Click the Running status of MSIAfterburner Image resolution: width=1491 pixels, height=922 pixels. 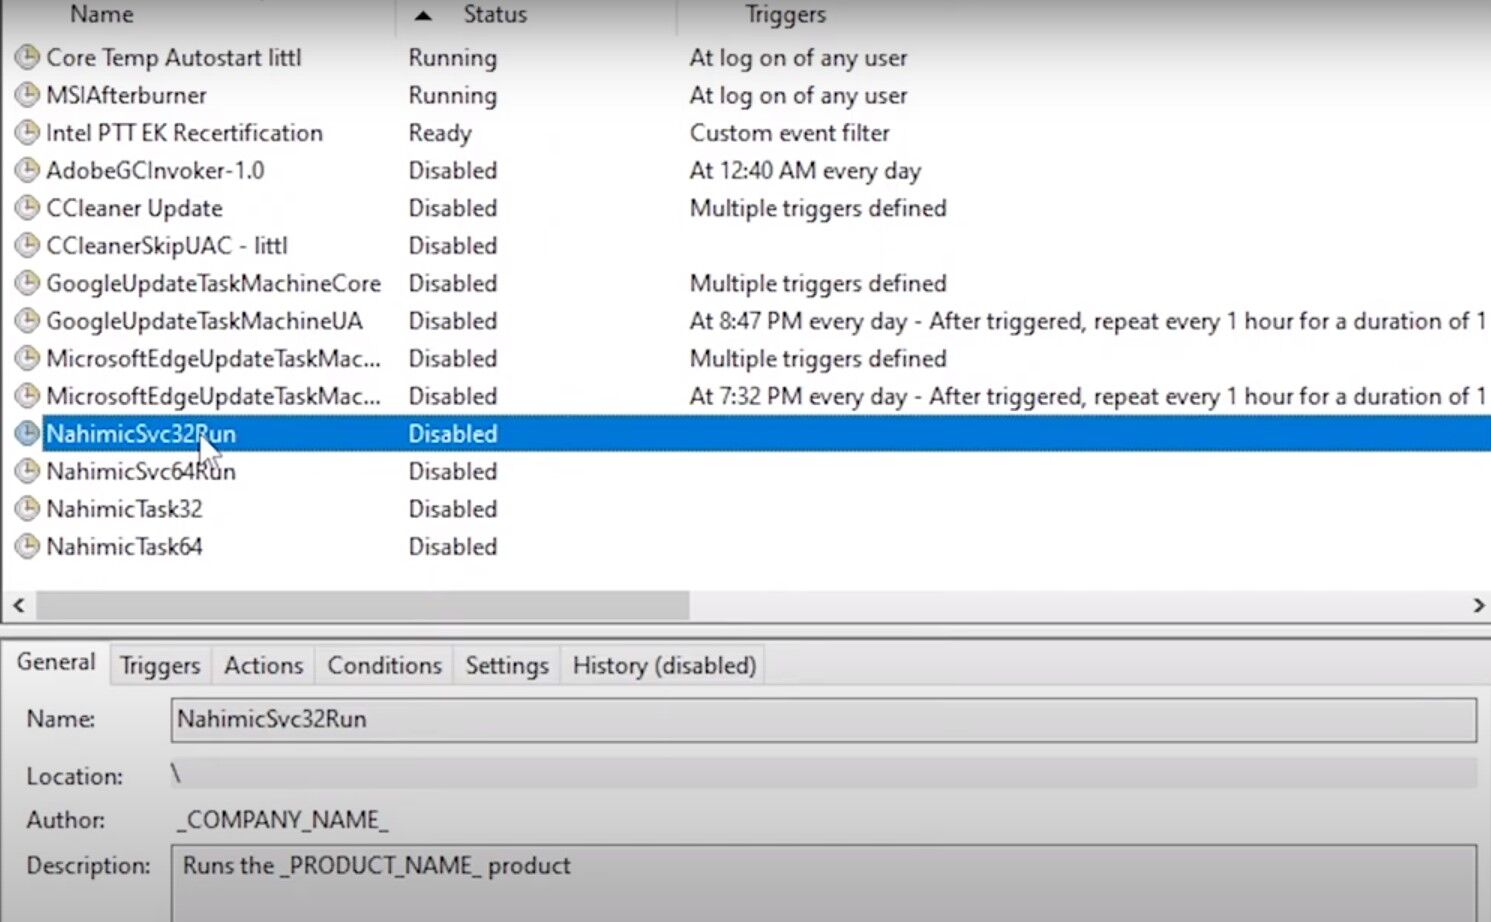453,96
